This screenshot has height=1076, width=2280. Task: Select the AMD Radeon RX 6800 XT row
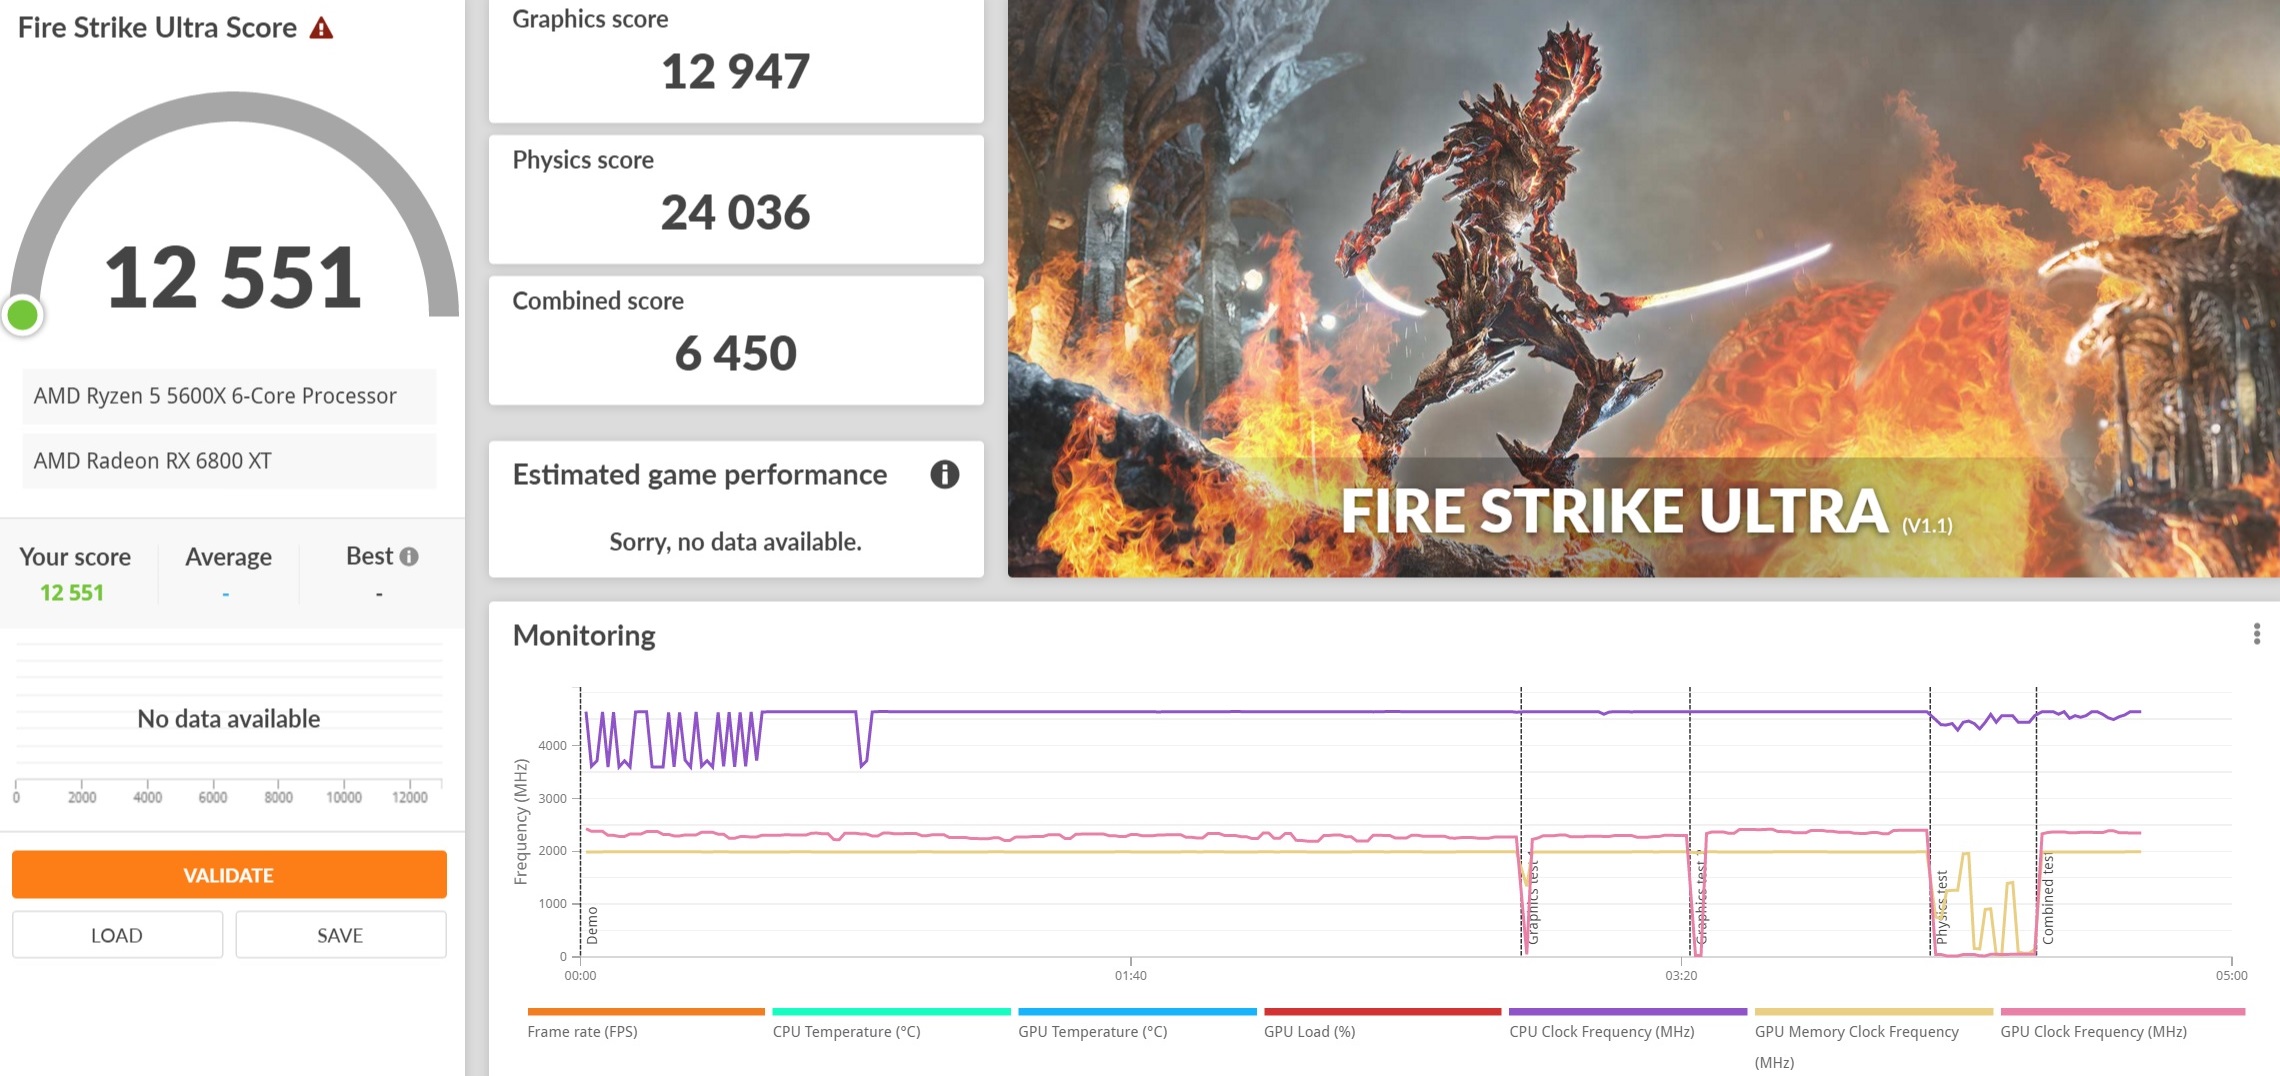coord(229,461)
